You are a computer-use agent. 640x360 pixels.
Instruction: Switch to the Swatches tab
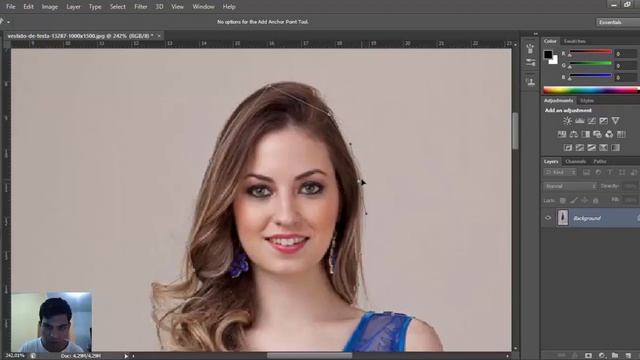tap(574, 41)
